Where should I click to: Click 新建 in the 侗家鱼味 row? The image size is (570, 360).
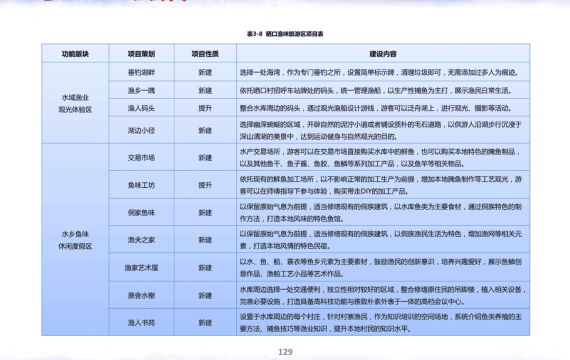(x=205, y=212)
